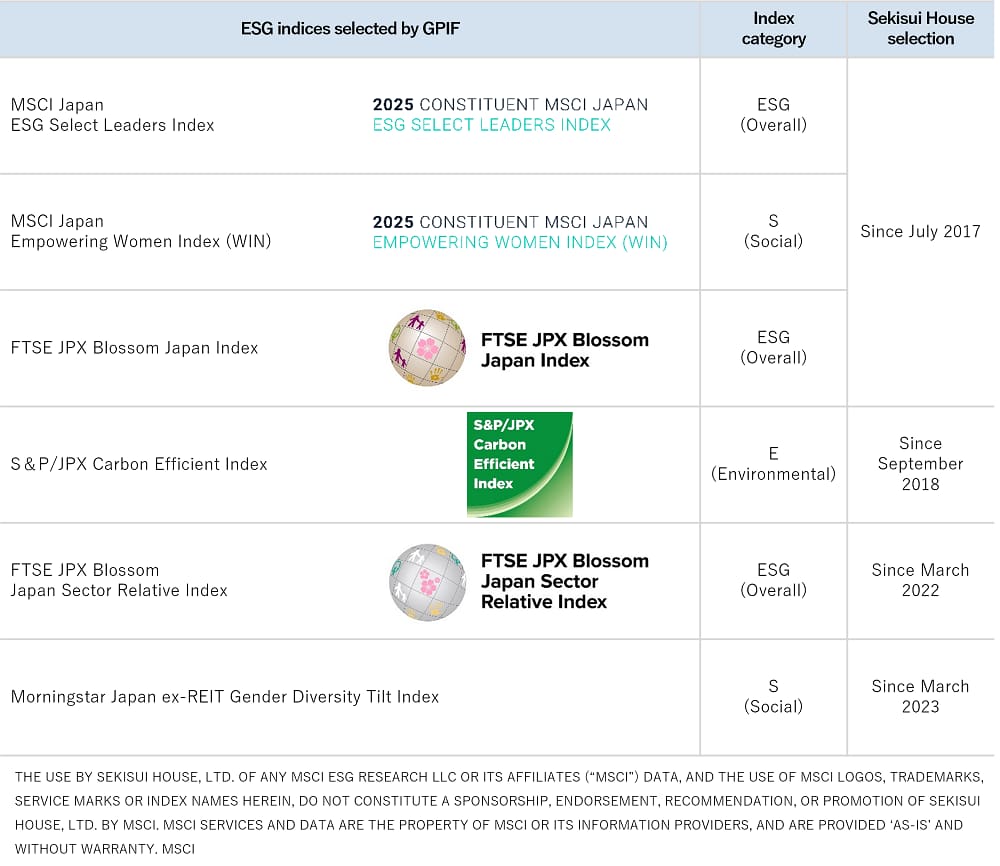The width and height of the screenshot is (1000, 866).
Task: Open the Morningstar Japan ex-REIT Gender Diversity Tilt Index entry
Action: point(225,697)
